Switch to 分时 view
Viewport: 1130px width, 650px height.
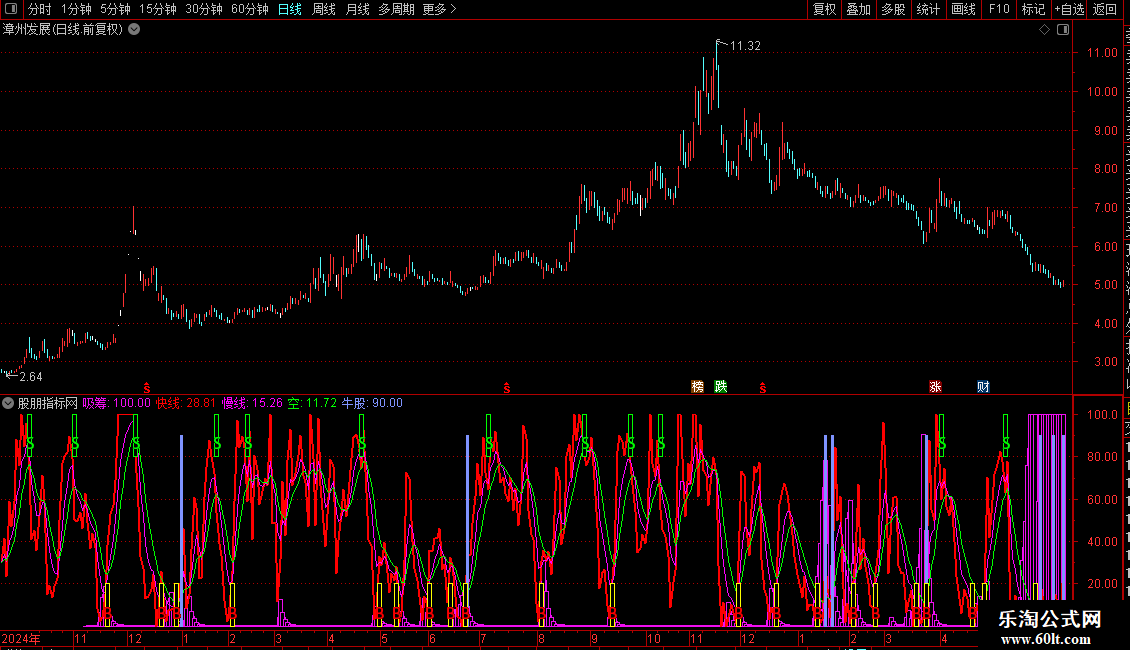coord(40,9)
